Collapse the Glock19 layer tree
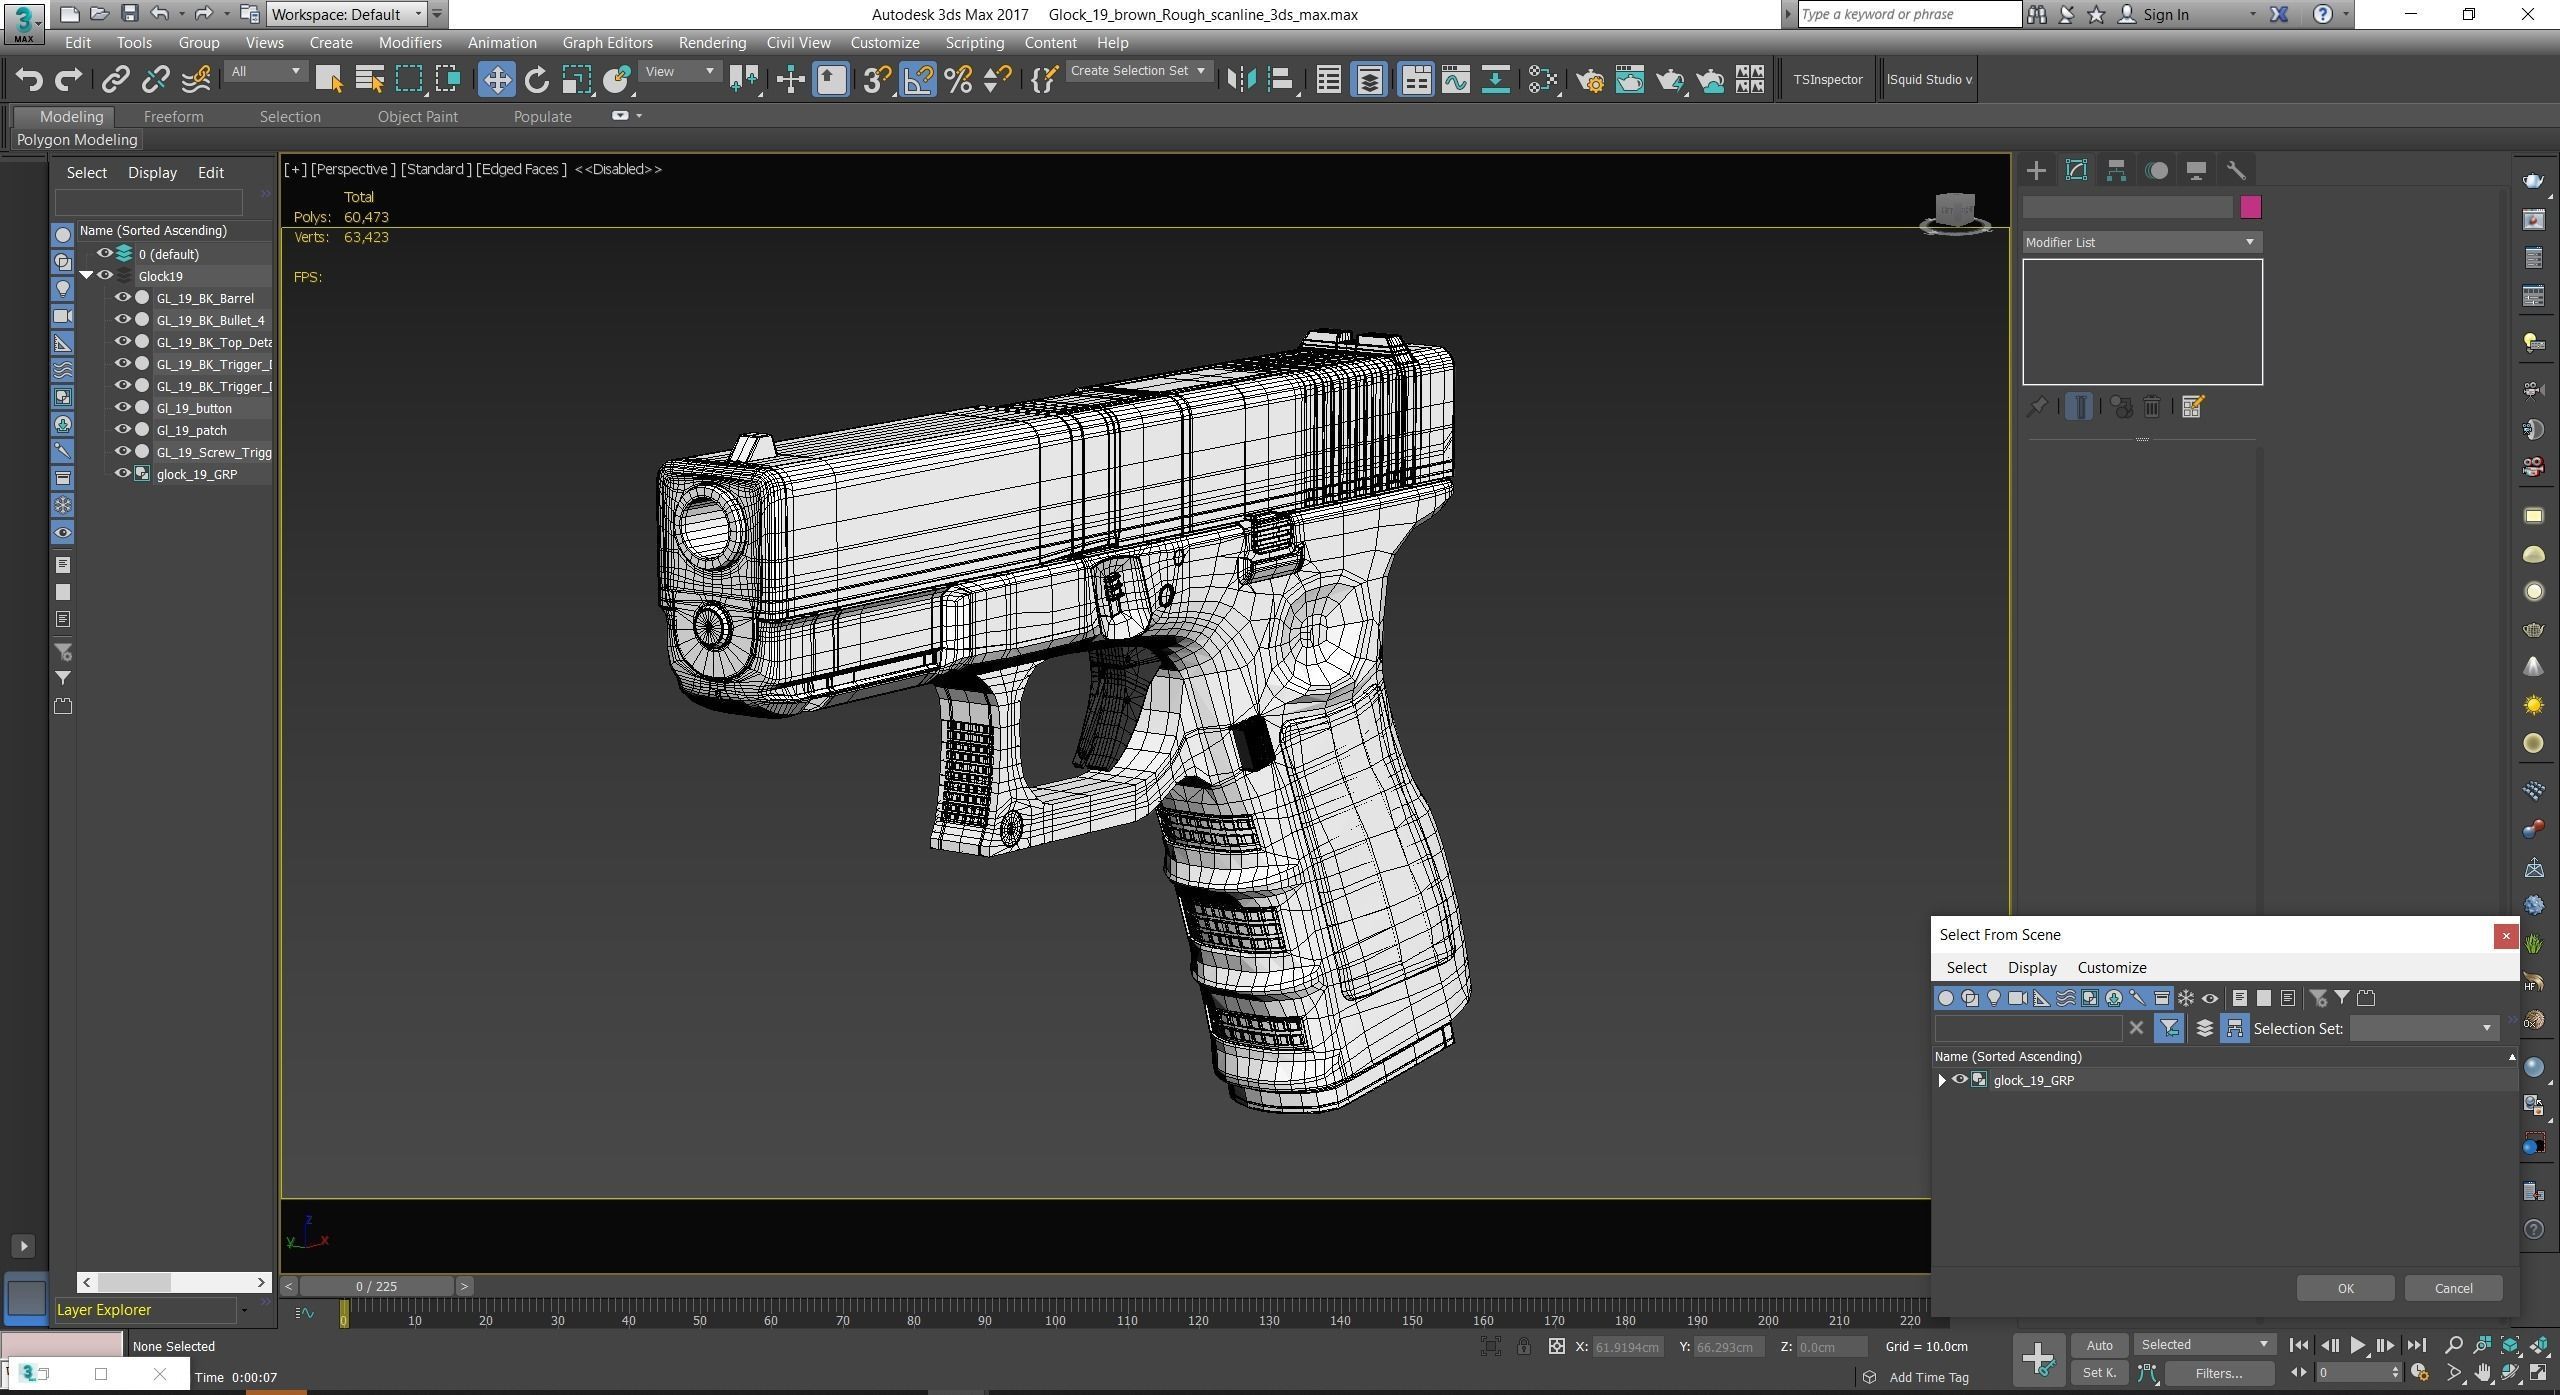 [87, 276]
